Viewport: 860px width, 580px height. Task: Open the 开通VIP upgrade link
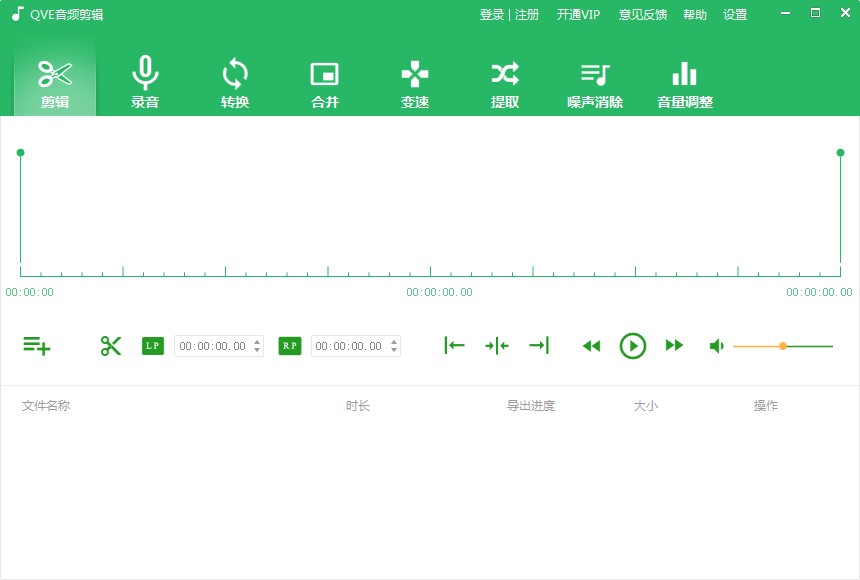578,14
